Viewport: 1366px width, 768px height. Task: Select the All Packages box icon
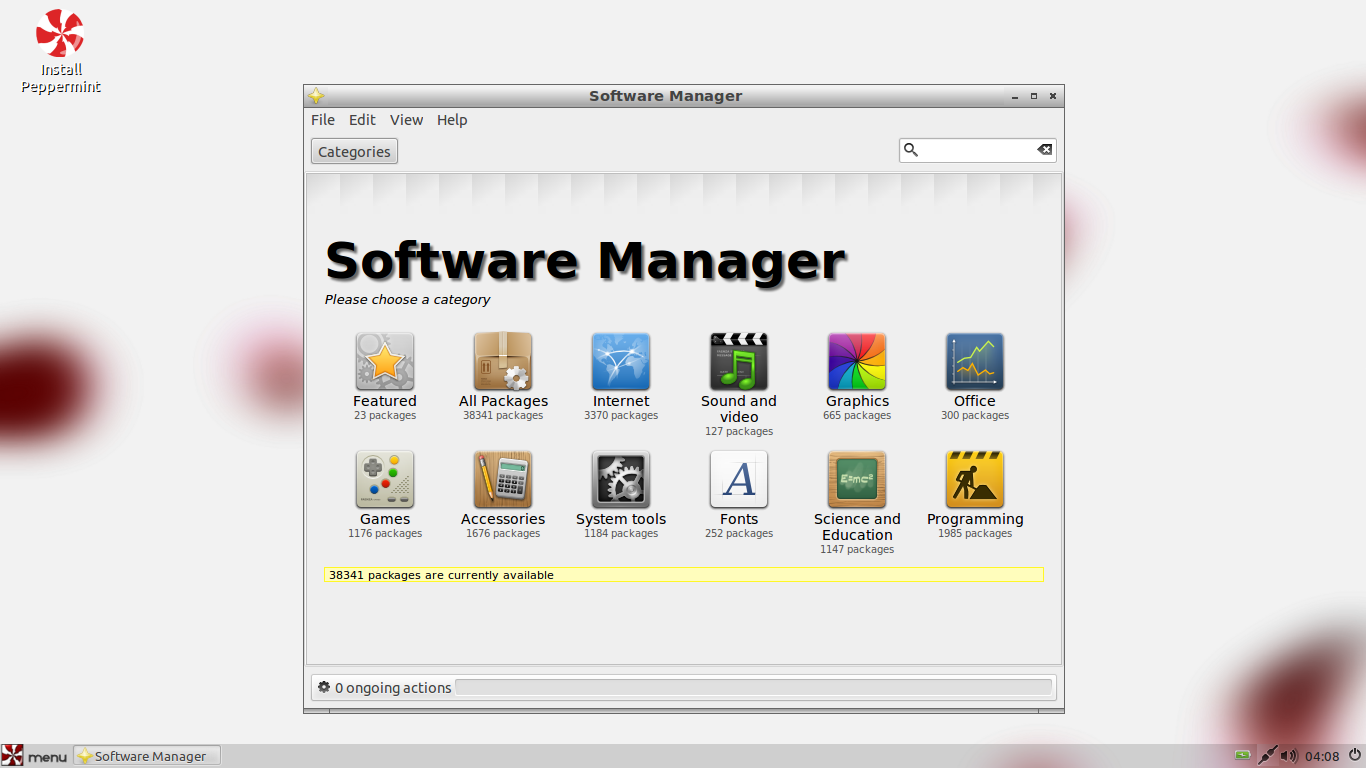[503, 361]
